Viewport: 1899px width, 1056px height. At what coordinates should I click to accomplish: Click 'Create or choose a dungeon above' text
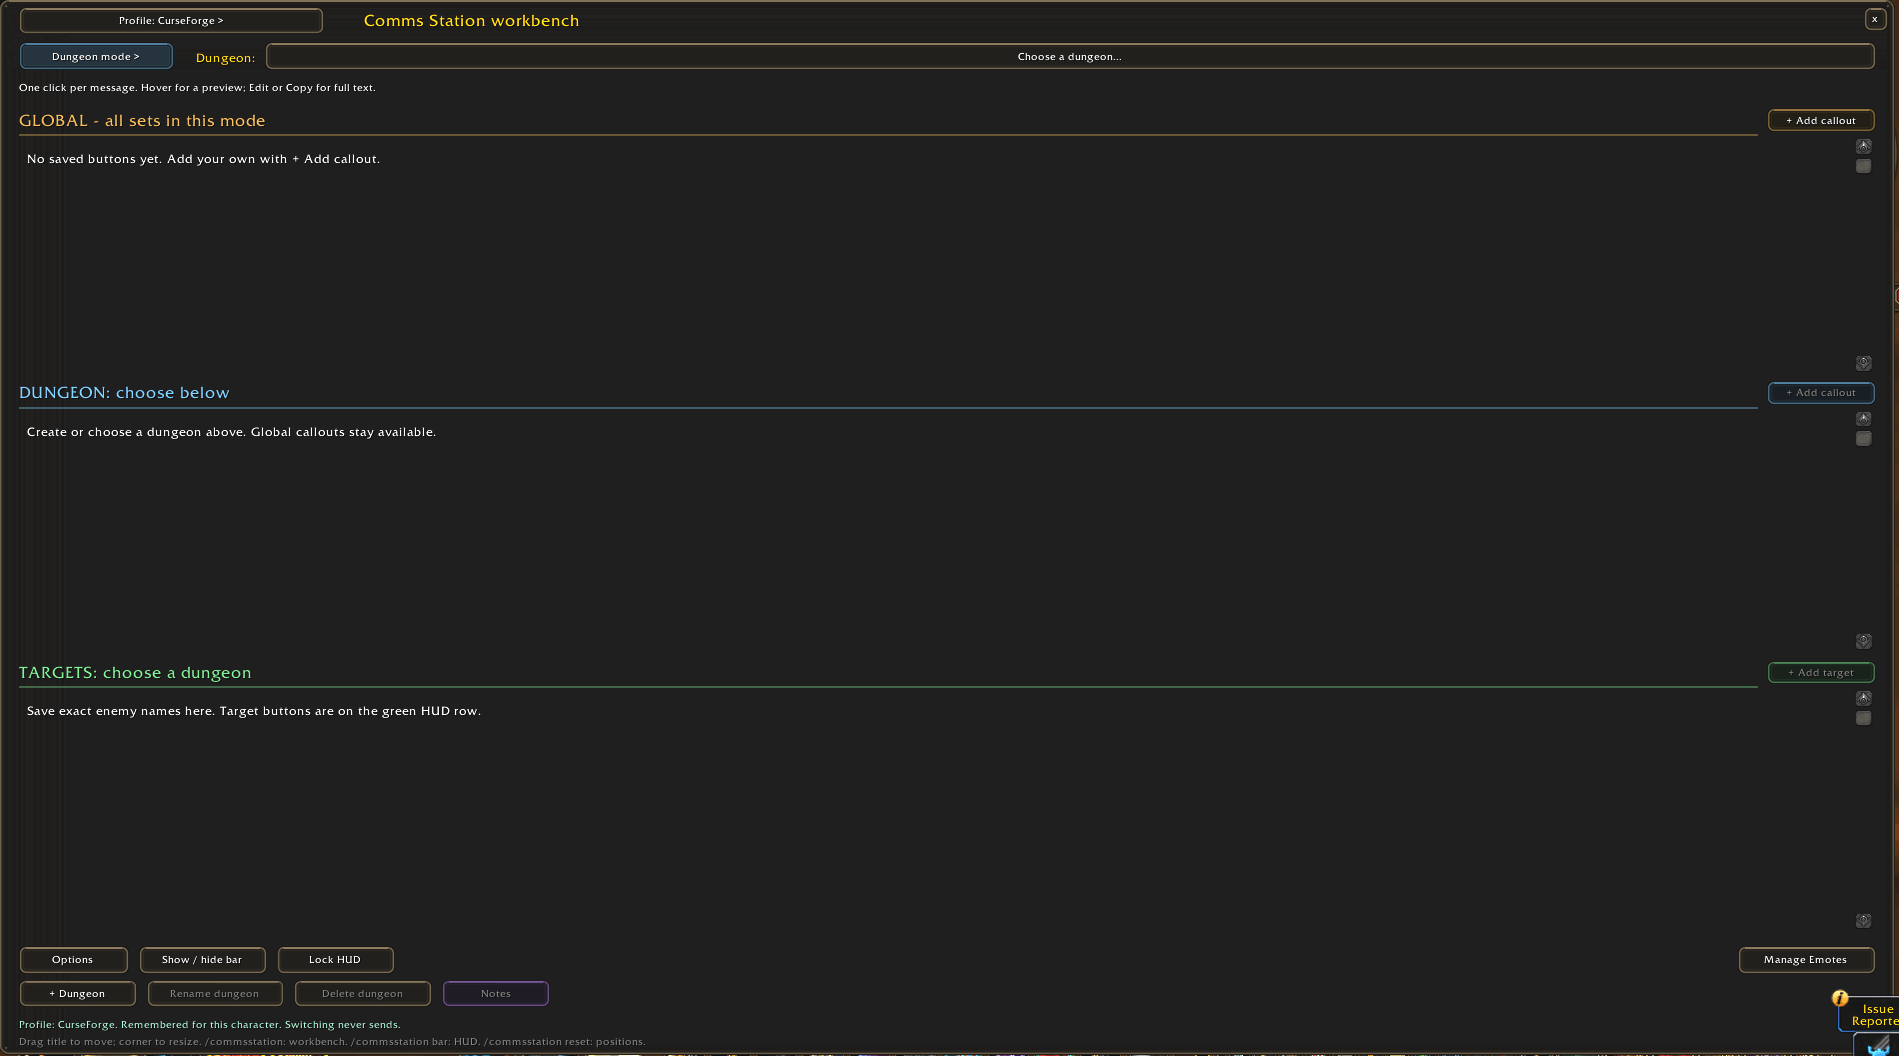pos(231,432)
